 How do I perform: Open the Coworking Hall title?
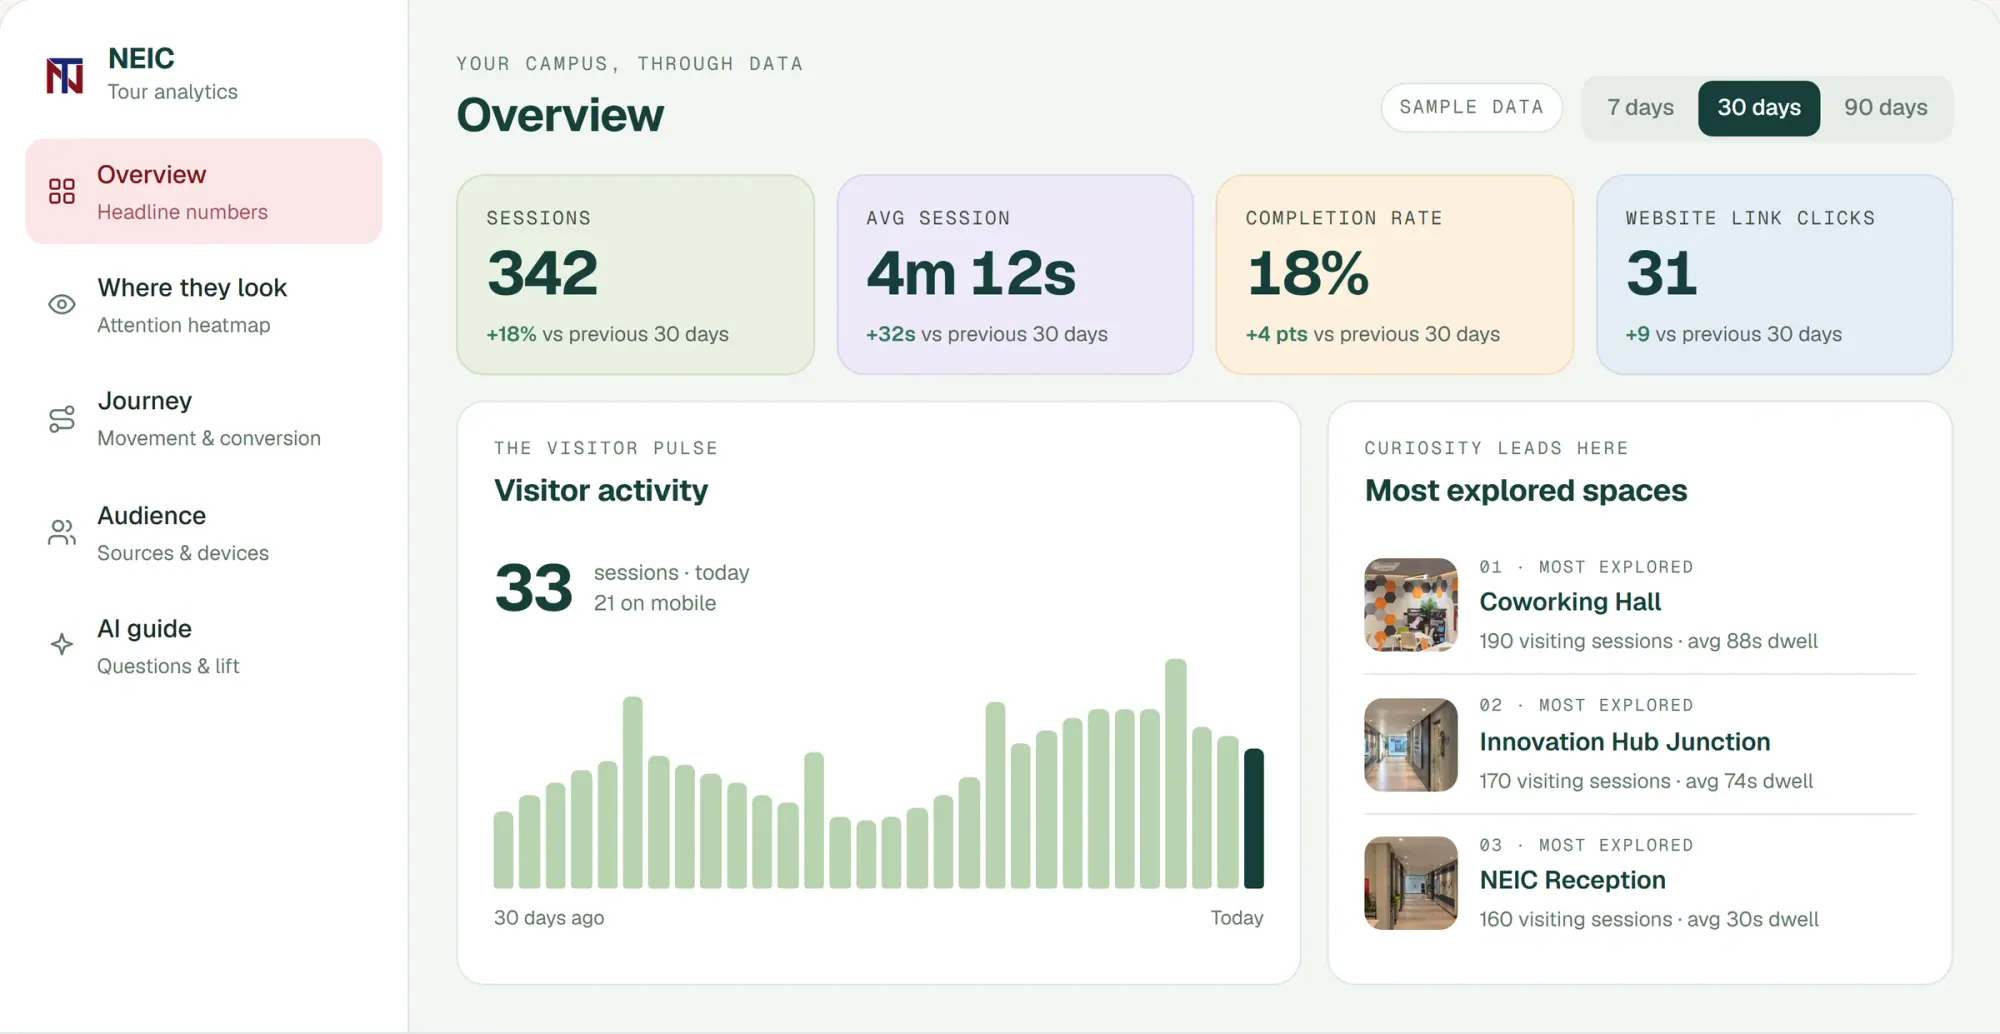tap(1570, 602)
